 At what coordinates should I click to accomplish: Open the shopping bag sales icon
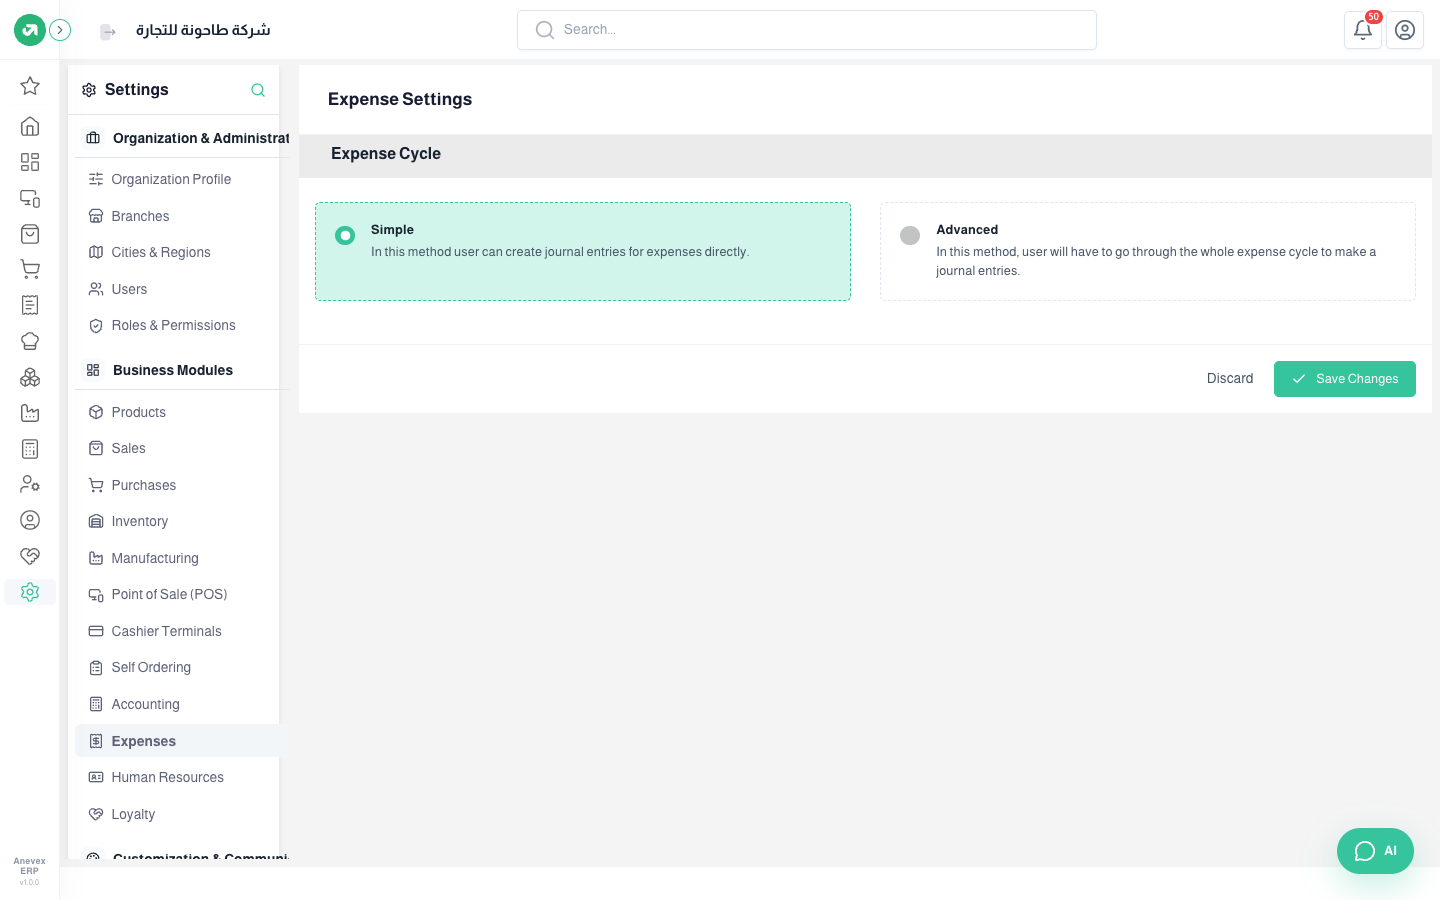pyautogui.click(x=30, y=234)
